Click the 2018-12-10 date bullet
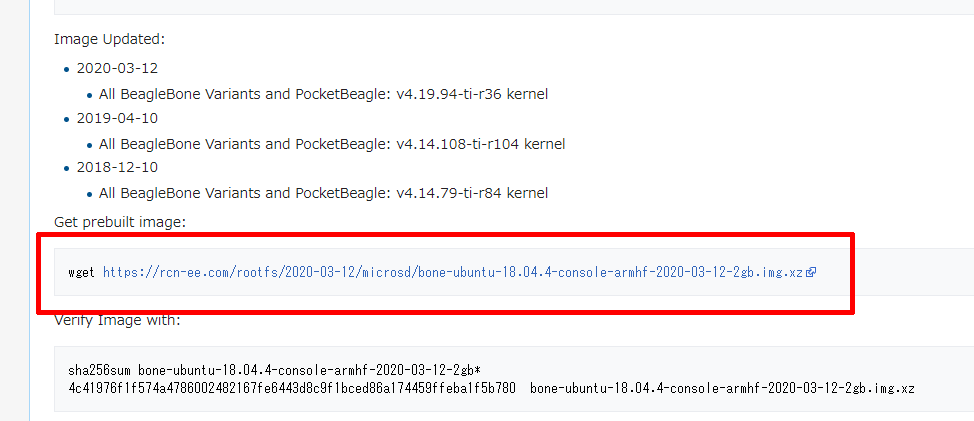Image resolution: width=974 pixels, height=421 pixels. (x=117, y=168)
